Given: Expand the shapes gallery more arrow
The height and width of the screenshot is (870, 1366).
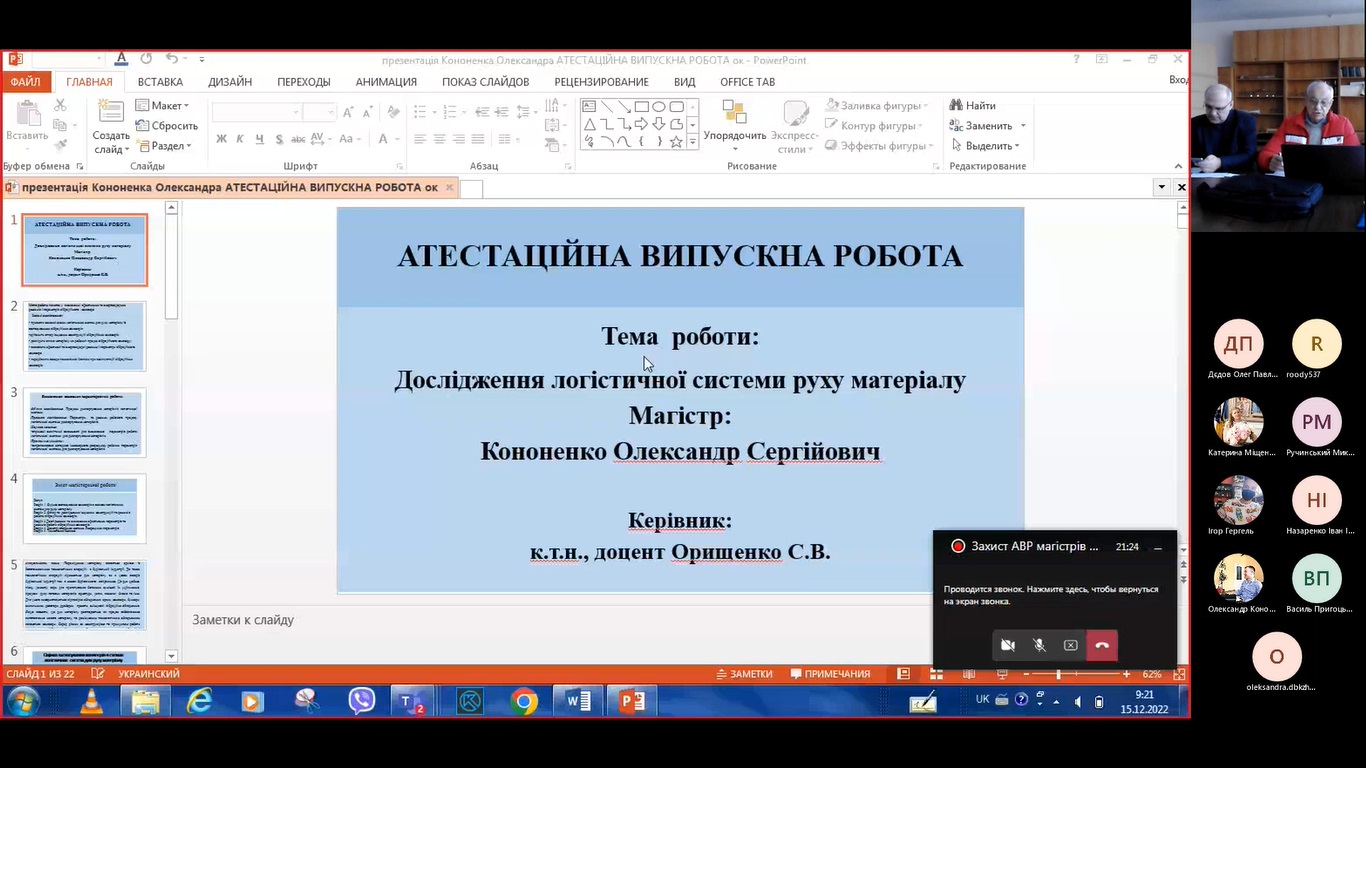Looking at the screenshot, I should (693, 143).
